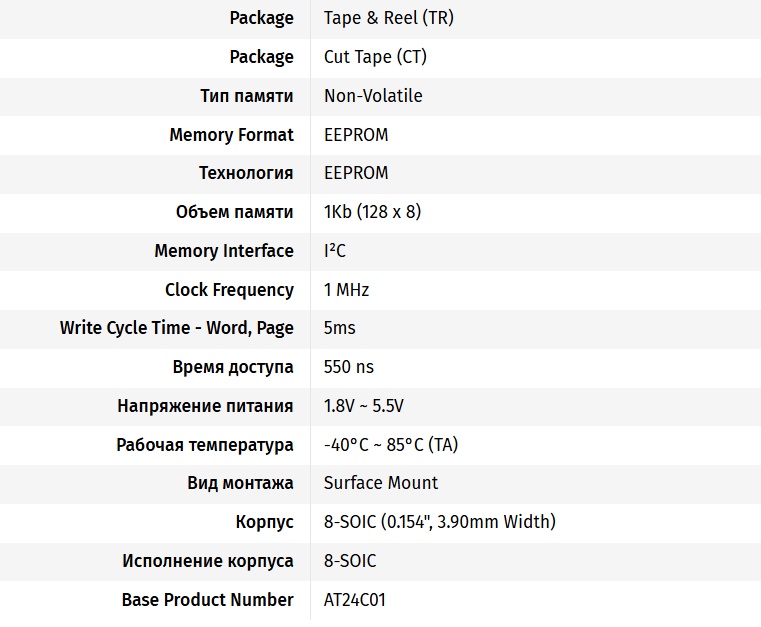Select the '1 MHz' value
Screen dimensions: 761x627
pyautogui.click(x=346, y=290)
